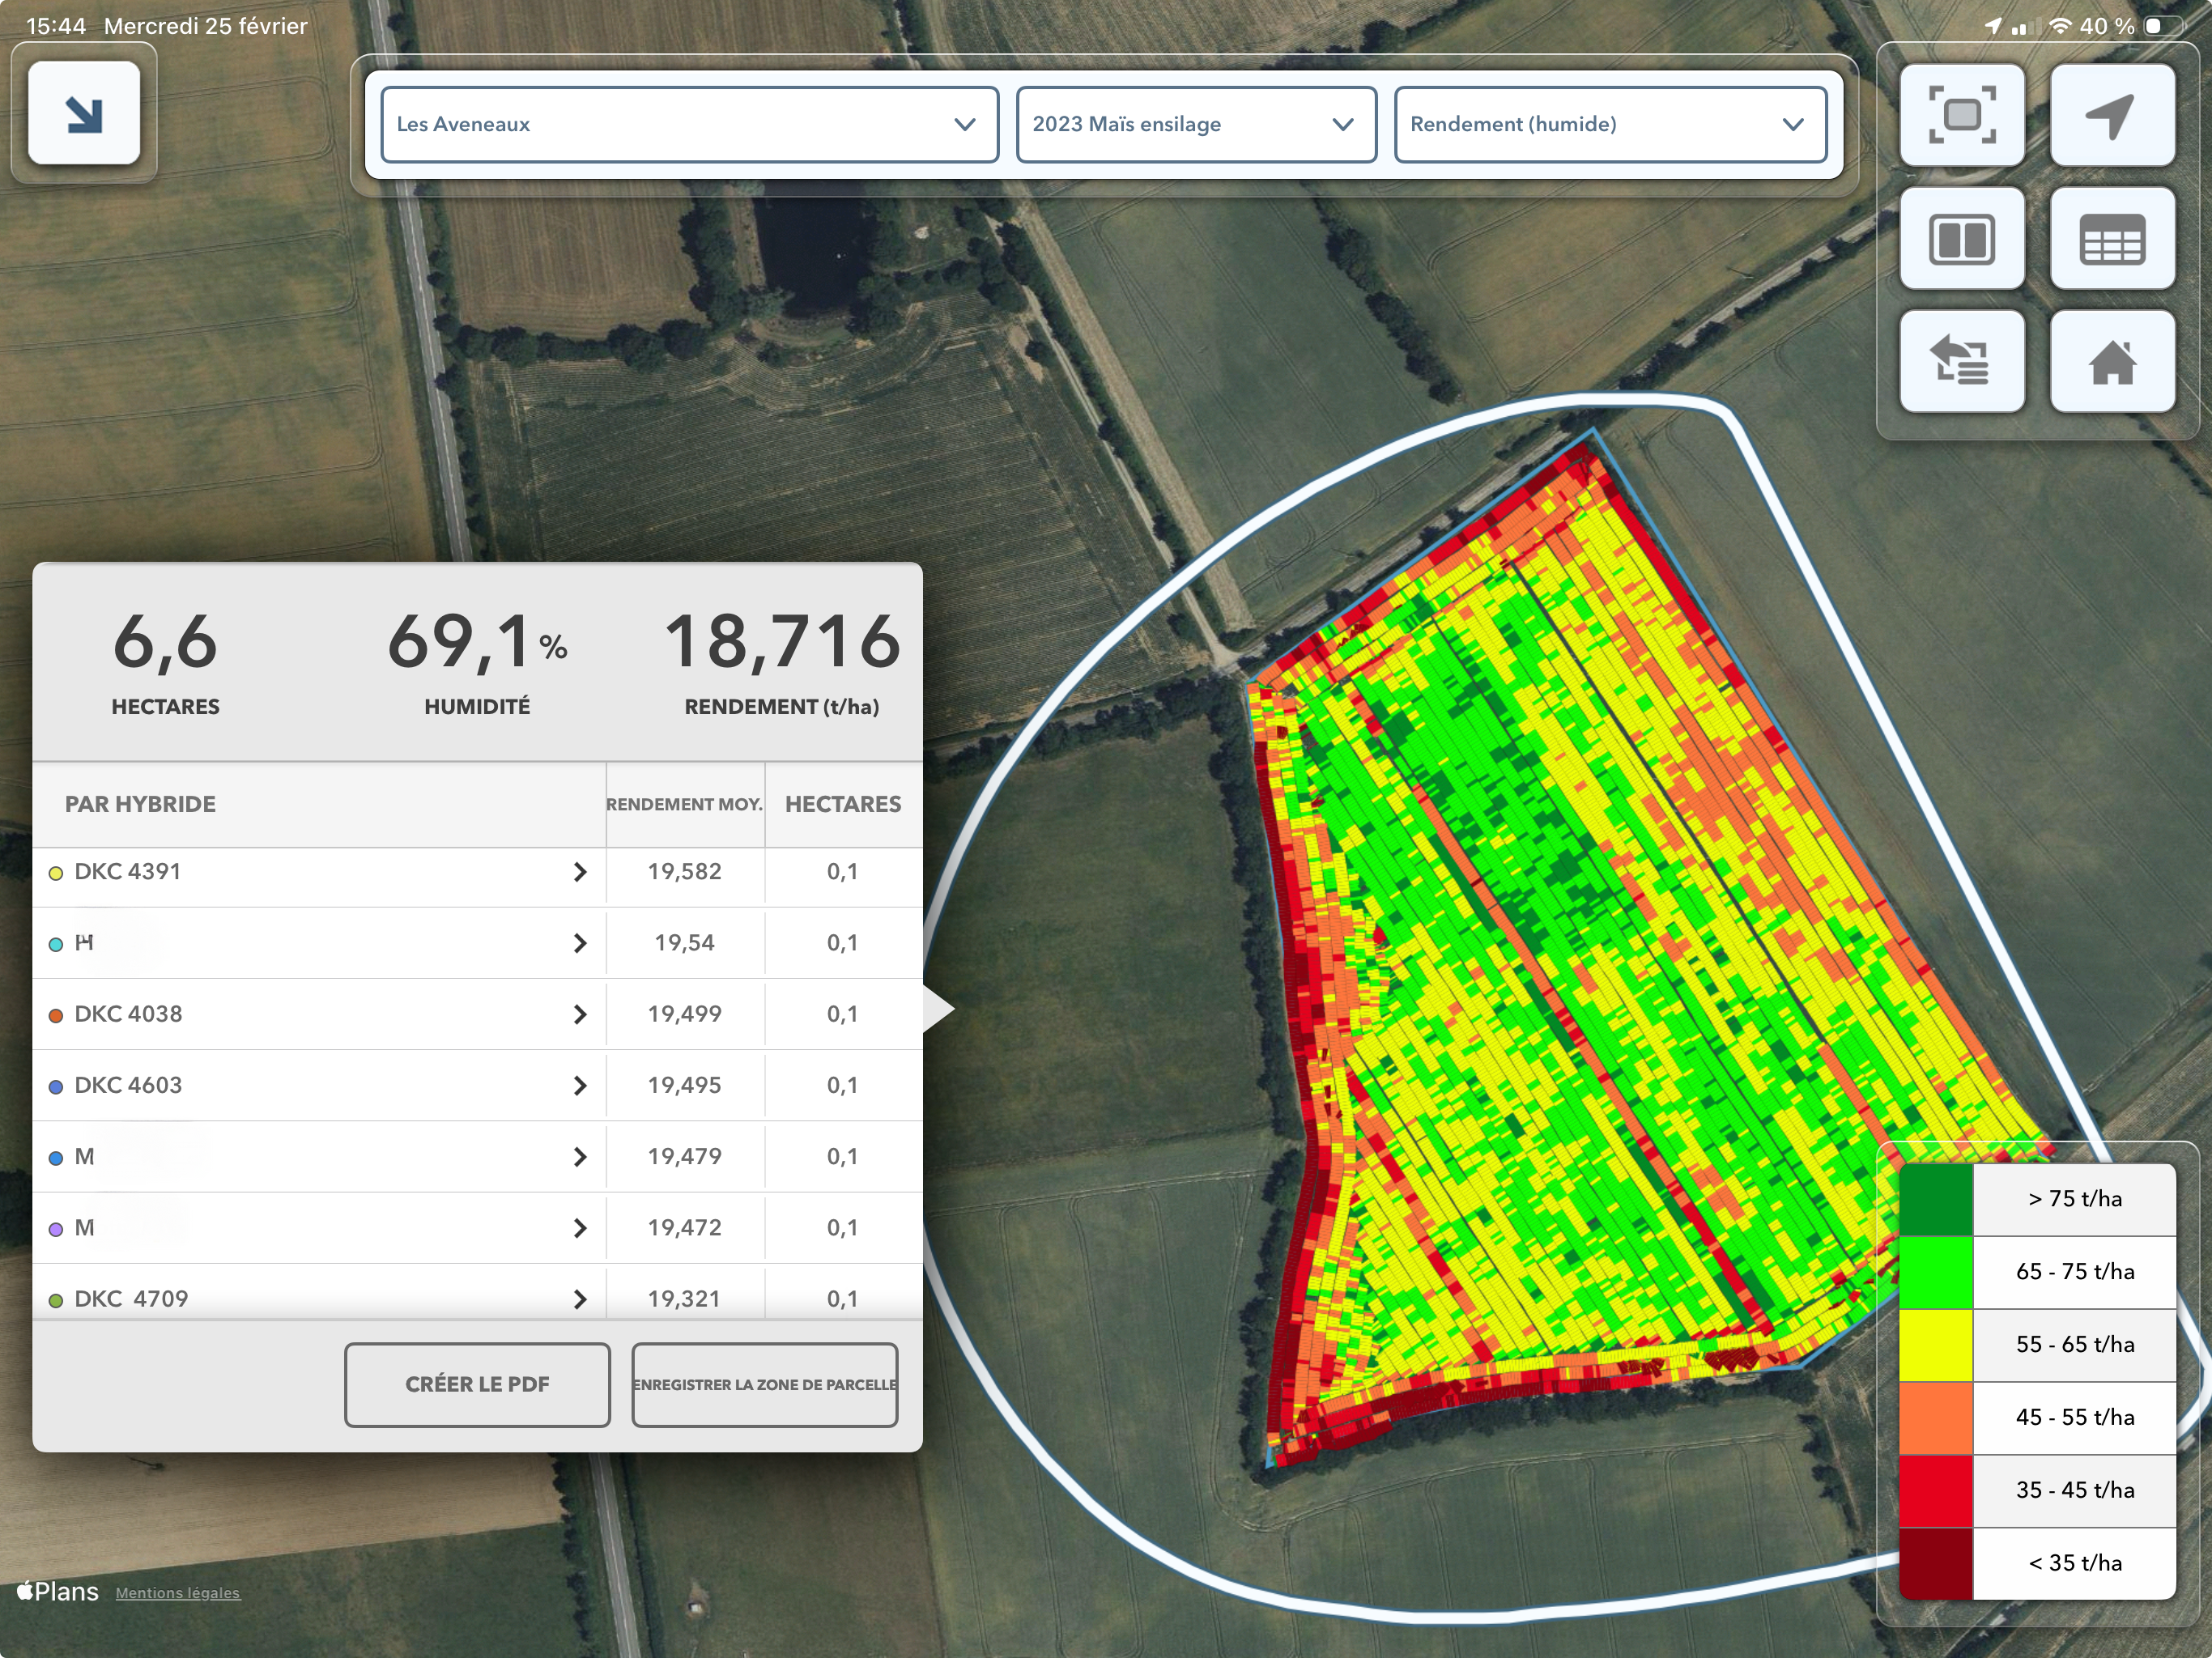Tap the 65 - 75 t/ha green swatch
Screen dimensions: 2212x1658
point(1935,1272)
